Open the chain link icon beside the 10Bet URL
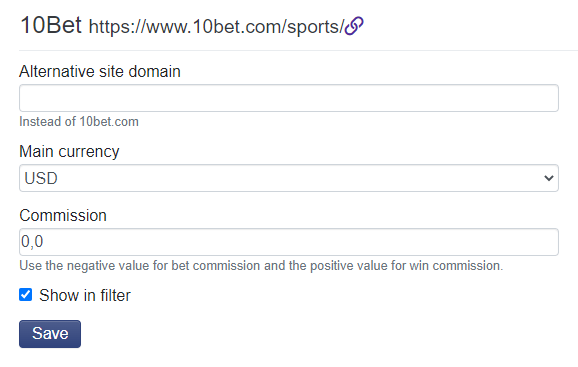Screen dimensions: 578x367 click(x=354, y=26)
